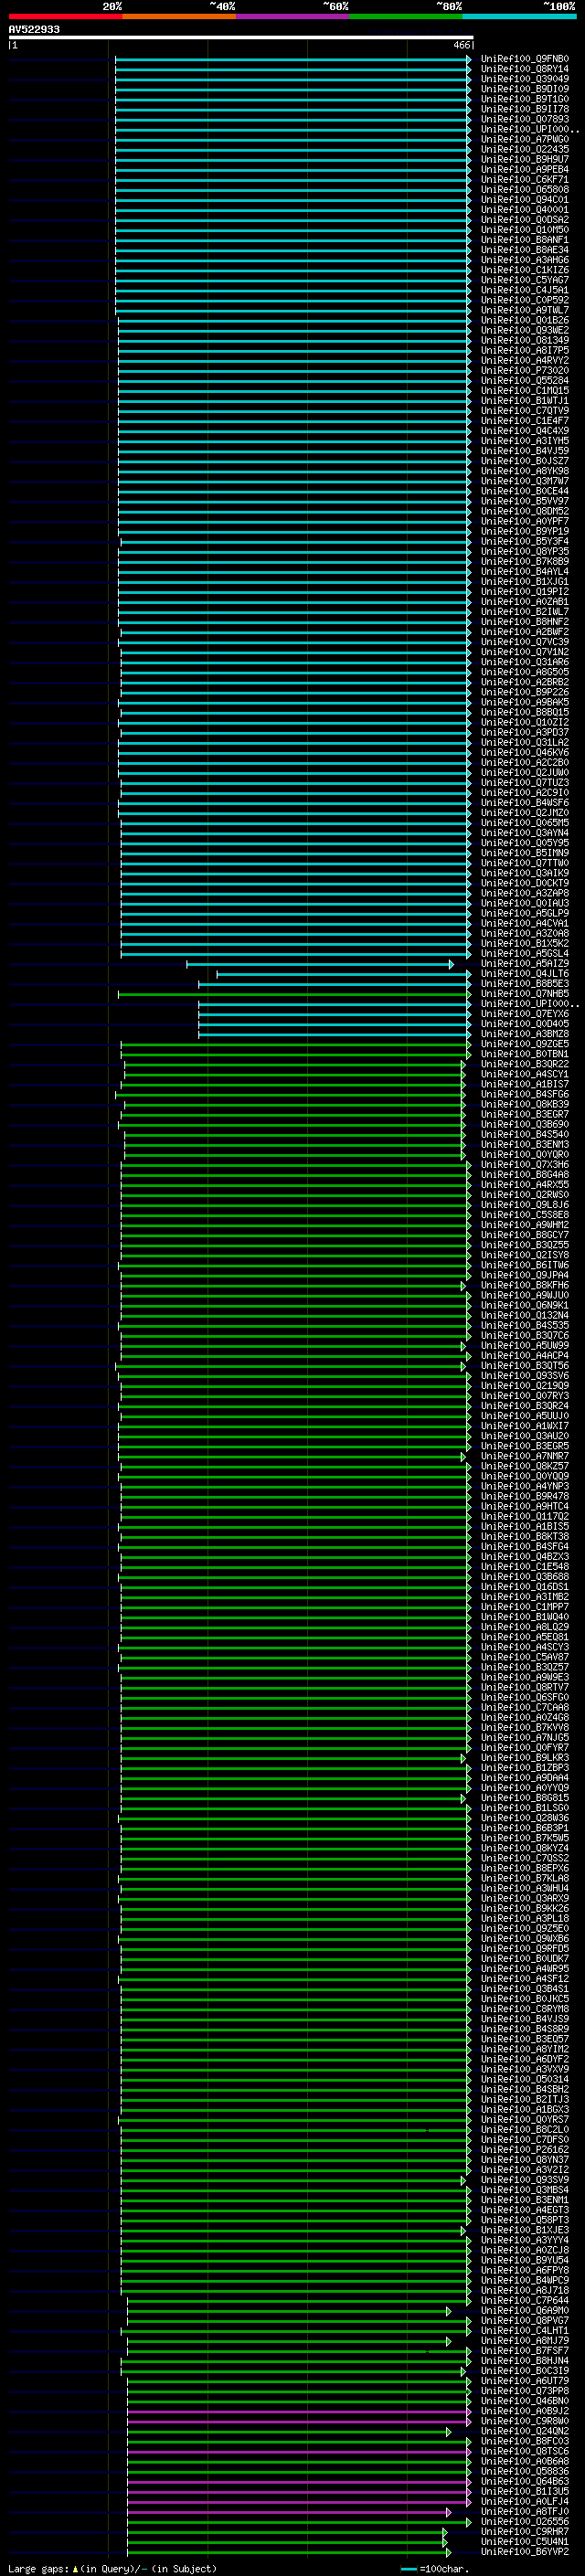Select hit label UniRef100_Q0YQR0
Image resolution: width=585 pixels, height=2576 pixels.
click(524, 1154)
